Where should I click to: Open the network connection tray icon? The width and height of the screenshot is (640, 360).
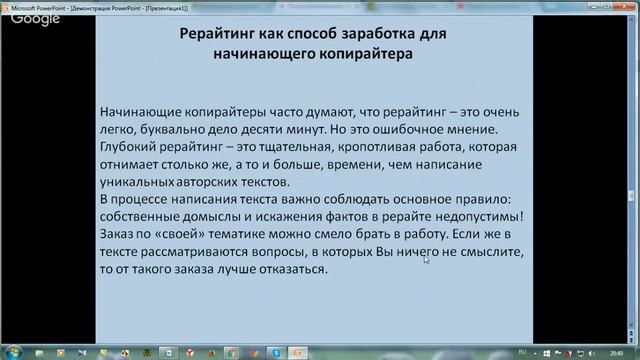point(580,353)
